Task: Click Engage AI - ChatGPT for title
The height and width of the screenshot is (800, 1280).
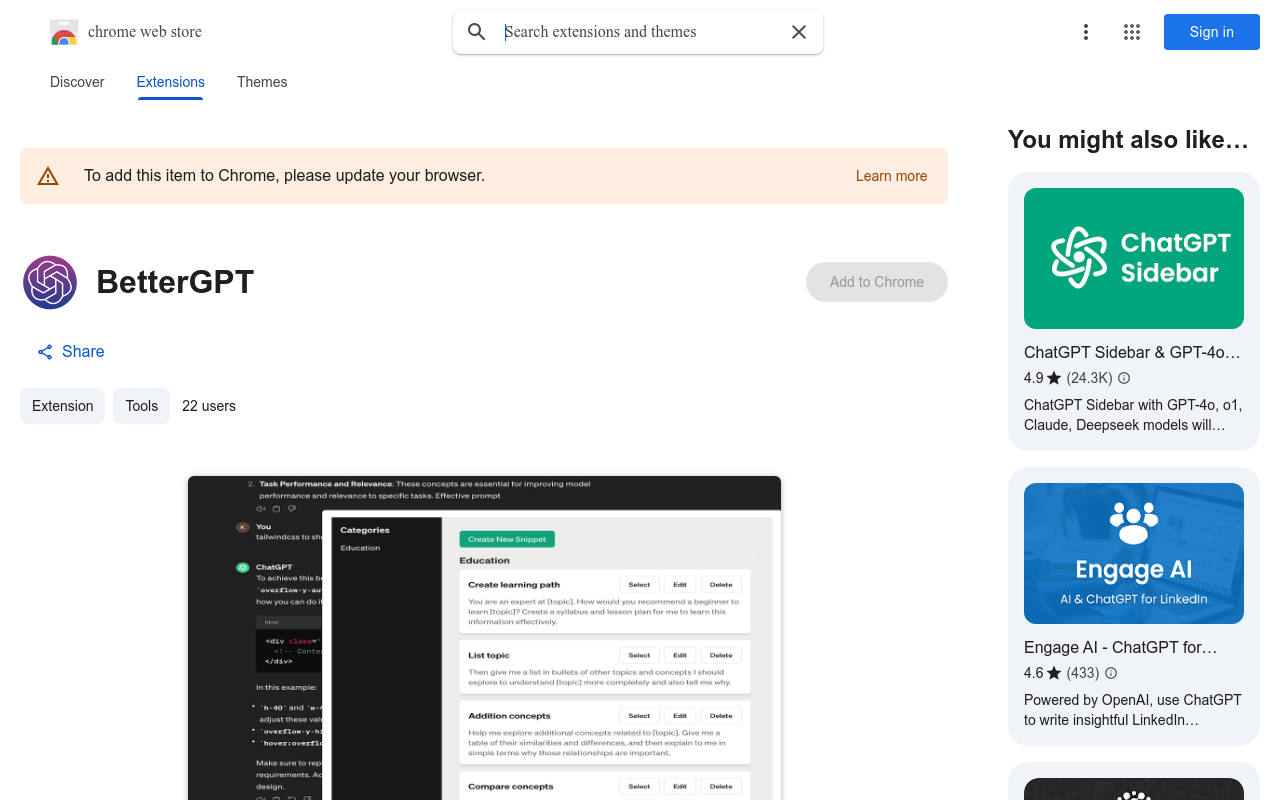Action: click(x=1121, y=647)
